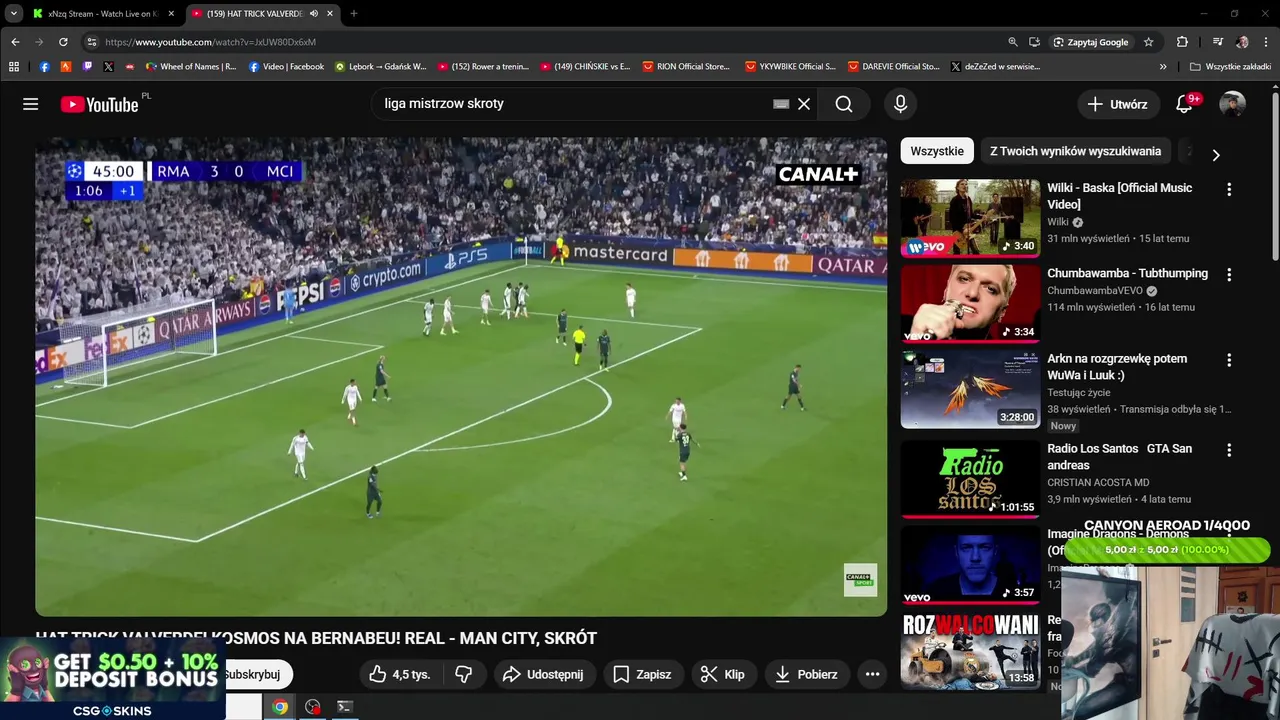Image resolution: width=1280 pixels, height=720 pixels.
Task: Open Chrome from the Windows taskbar
Action: (x=280, y=707)
